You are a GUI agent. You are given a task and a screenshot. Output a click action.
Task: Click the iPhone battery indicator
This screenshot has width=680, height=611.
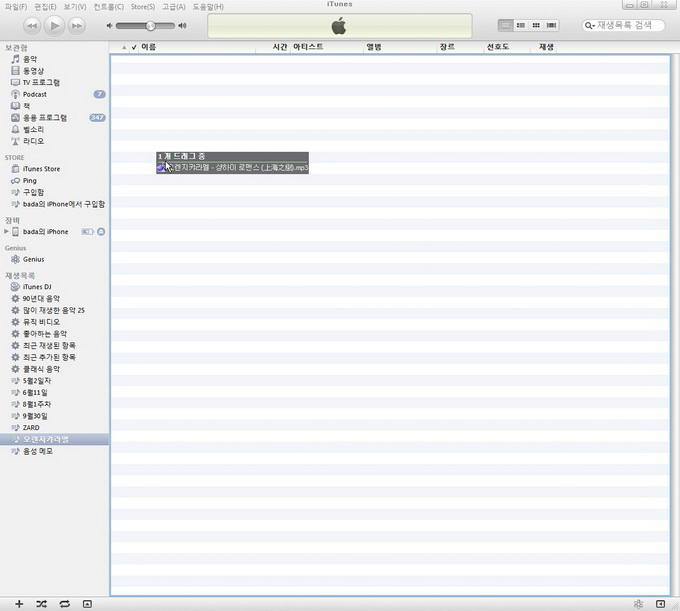tap(87, 232)
